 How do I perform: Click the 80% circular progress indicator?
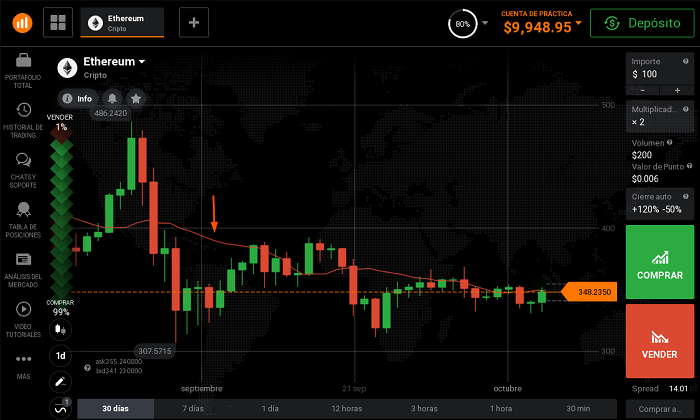(462, 24)
